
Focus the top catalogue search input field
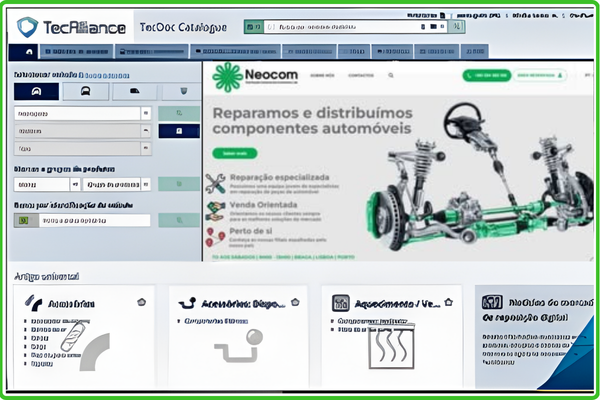(355, 27)
